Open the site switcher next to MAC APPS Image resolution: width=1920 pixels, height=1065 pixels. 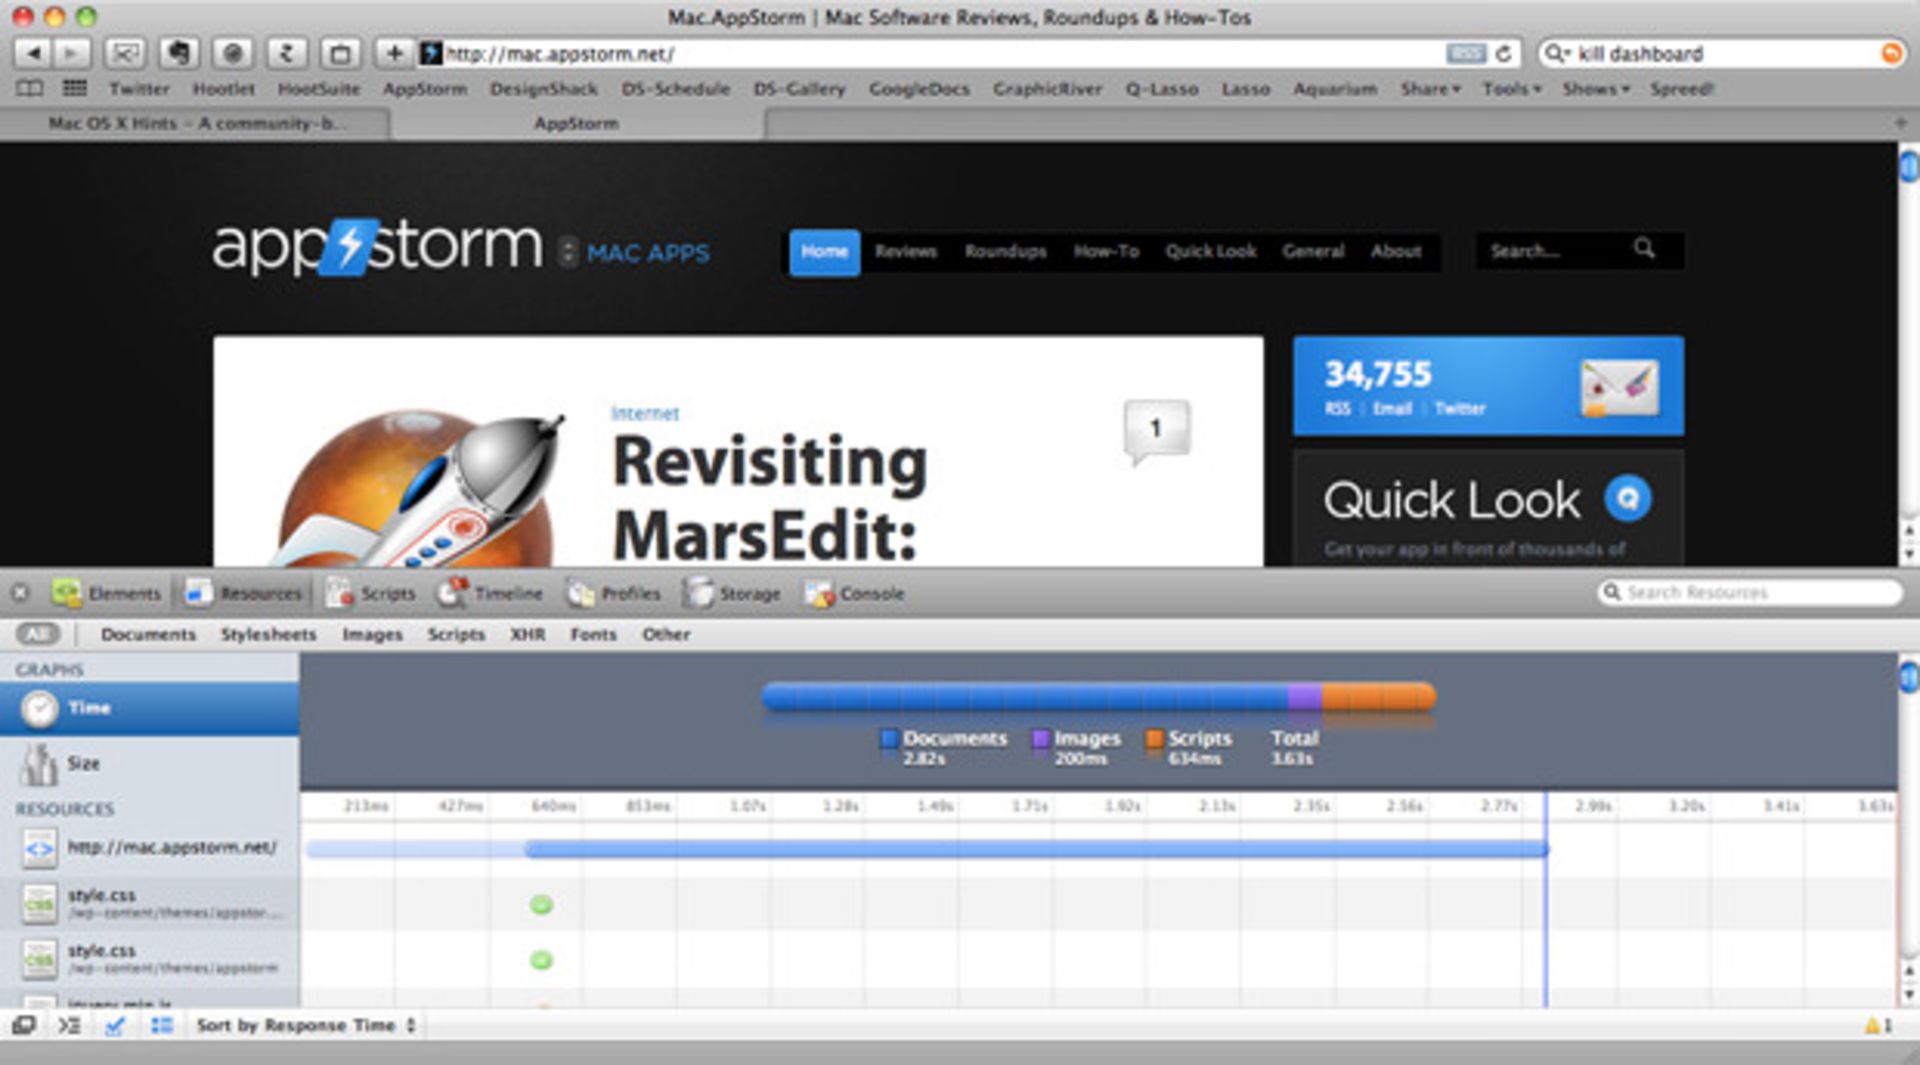(x=567, y=251)
